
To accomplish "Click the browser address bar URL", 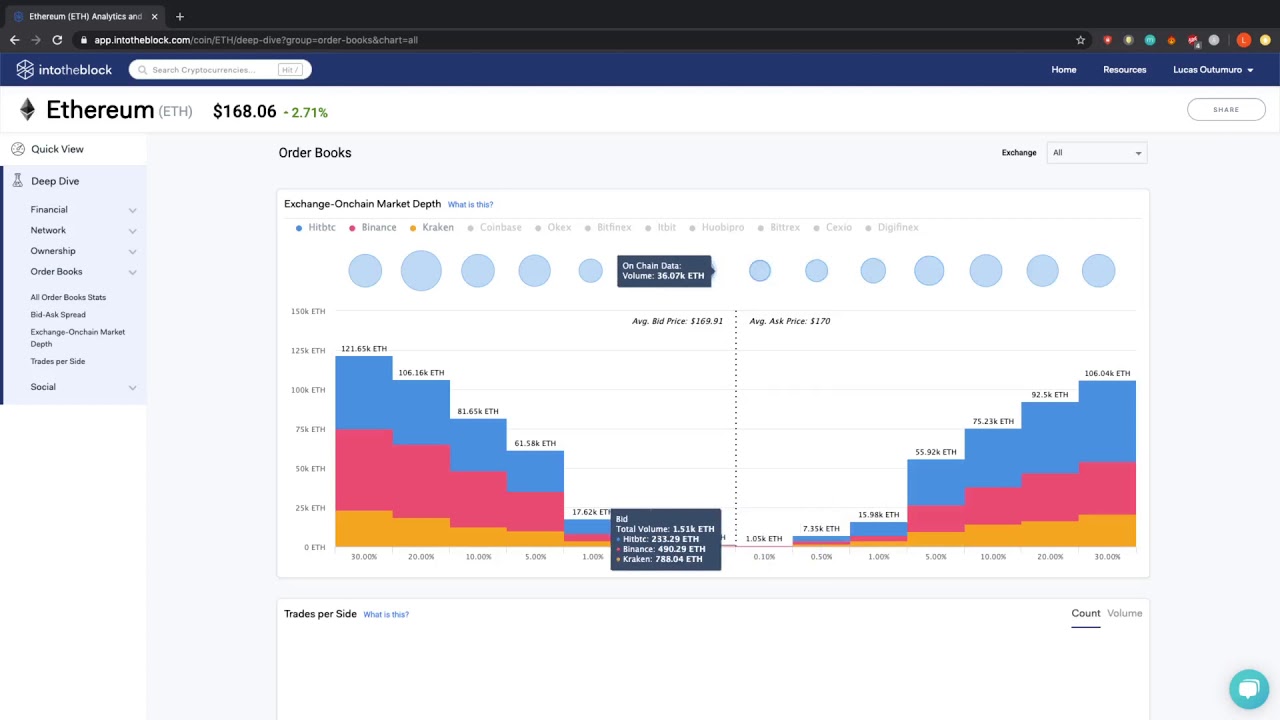I will [256, 40].
